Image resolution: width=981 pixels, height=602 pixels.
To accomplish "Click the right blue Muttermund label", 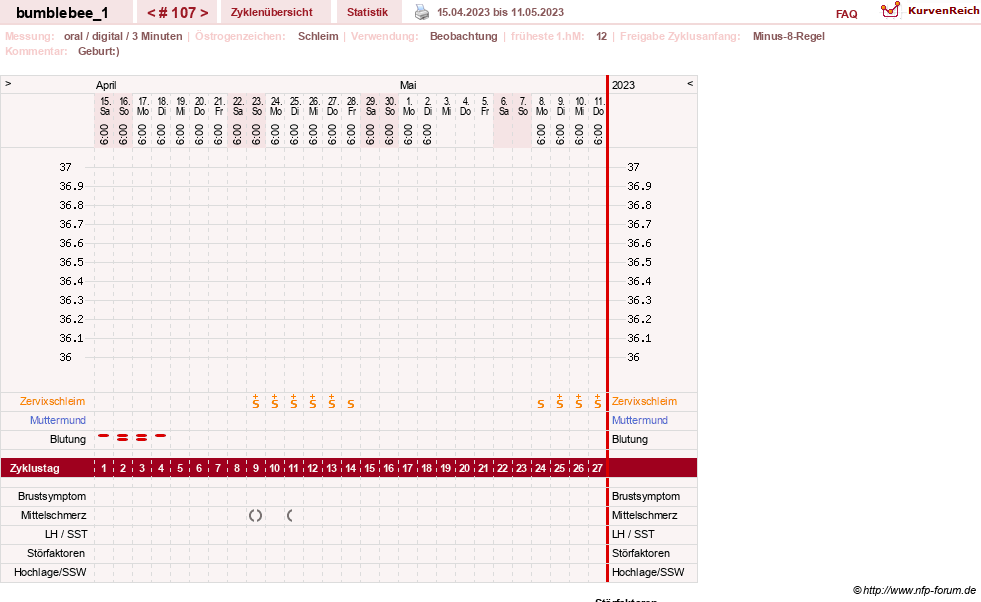I will [639, 421].
